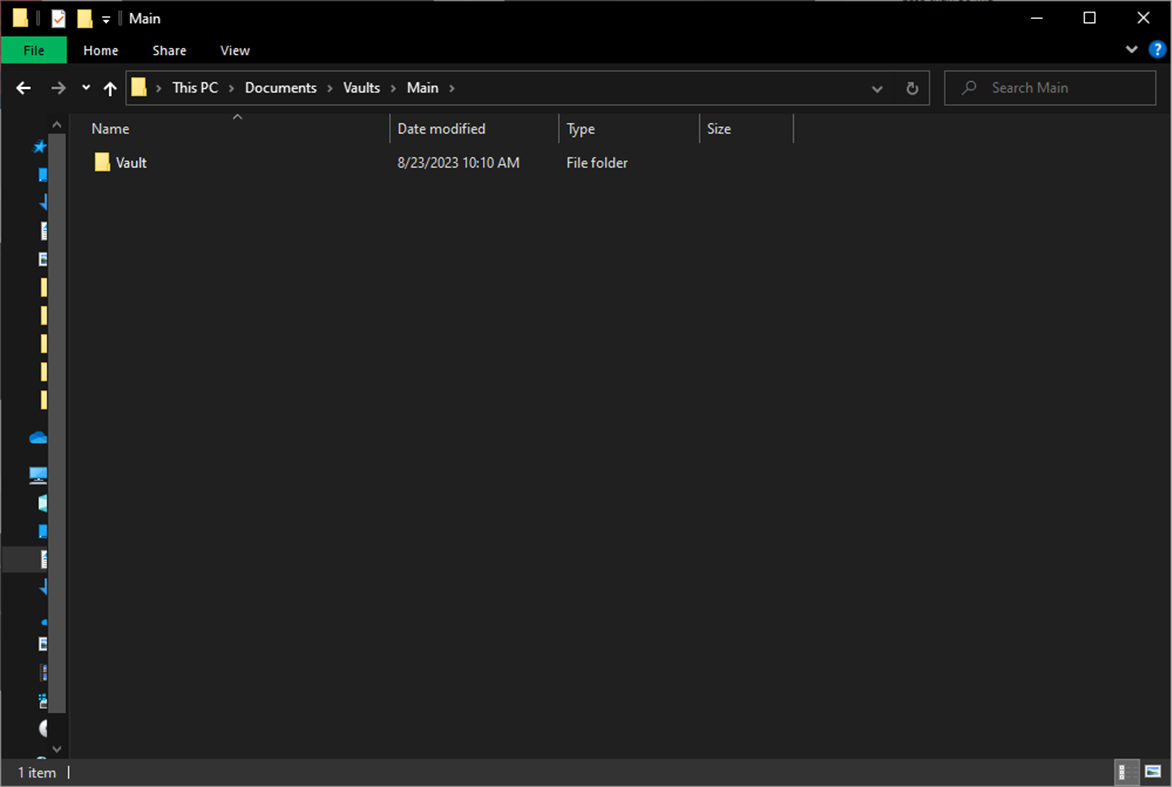Click the refresh icon in address bar
Screen dimensions: 1172x787
point(911,88)
